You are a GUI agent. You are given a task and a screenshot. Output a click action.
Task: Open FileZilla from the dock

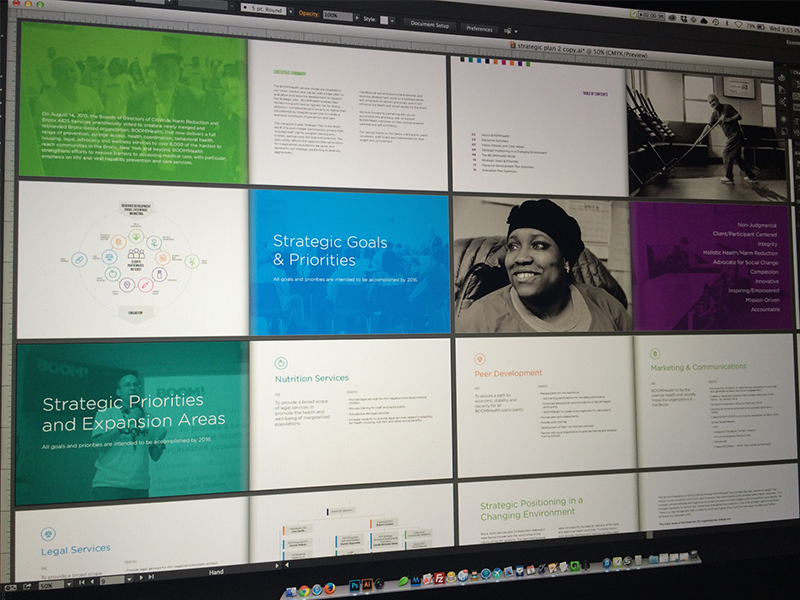click(x=439, y=578)
